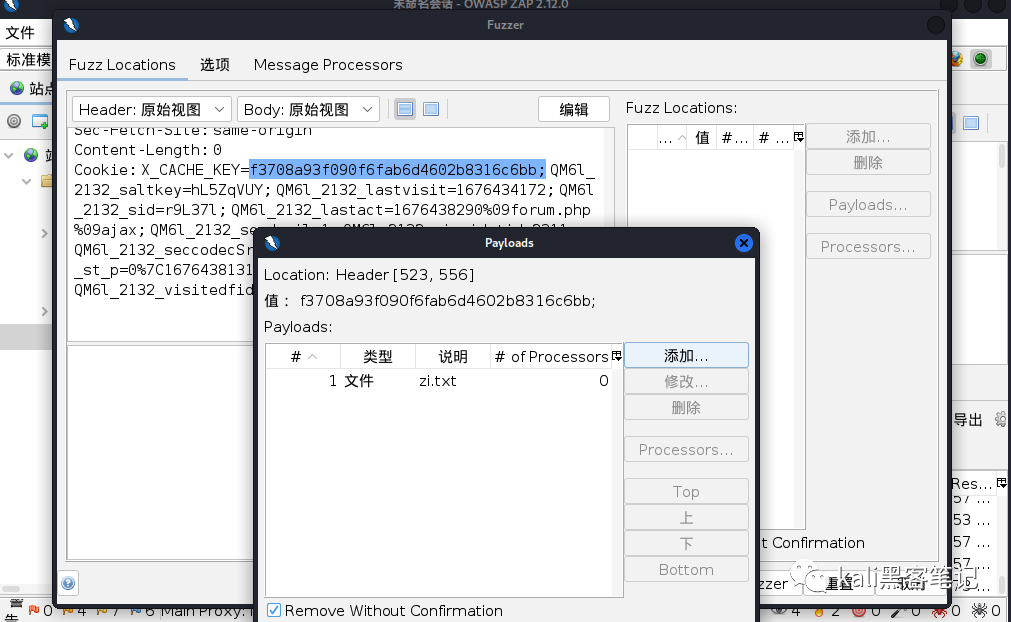This screenshot has height=622, width=1011.
Task: Open the 选项 tab in Fuzzer
Action: click(215, 65)
